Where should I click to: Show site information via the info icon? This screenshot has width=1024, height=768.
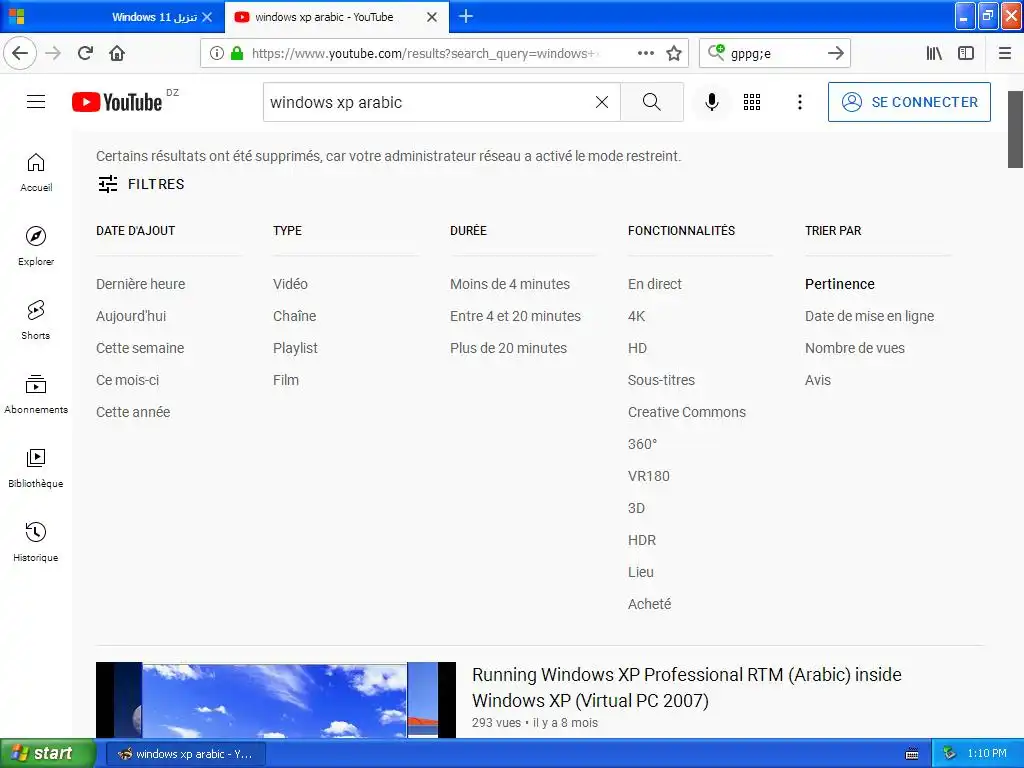pos(217,53)
